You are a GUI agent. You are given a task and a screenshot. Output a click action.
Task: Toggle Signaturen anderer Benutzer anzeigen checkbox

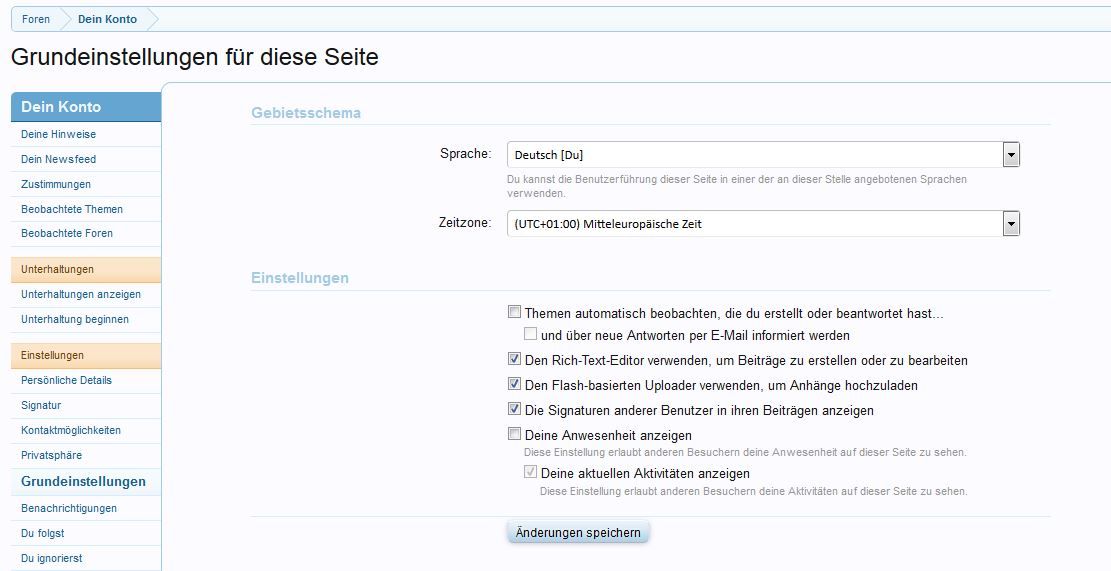click(x=514, y=410)
